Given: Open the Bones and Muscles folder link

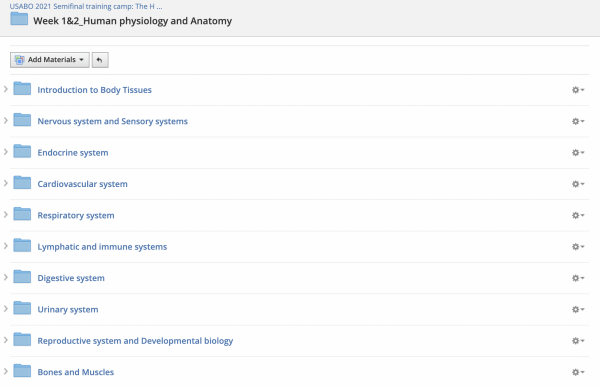Looking at the screenshot, I should pyautogui.click(x=75, y=372).
